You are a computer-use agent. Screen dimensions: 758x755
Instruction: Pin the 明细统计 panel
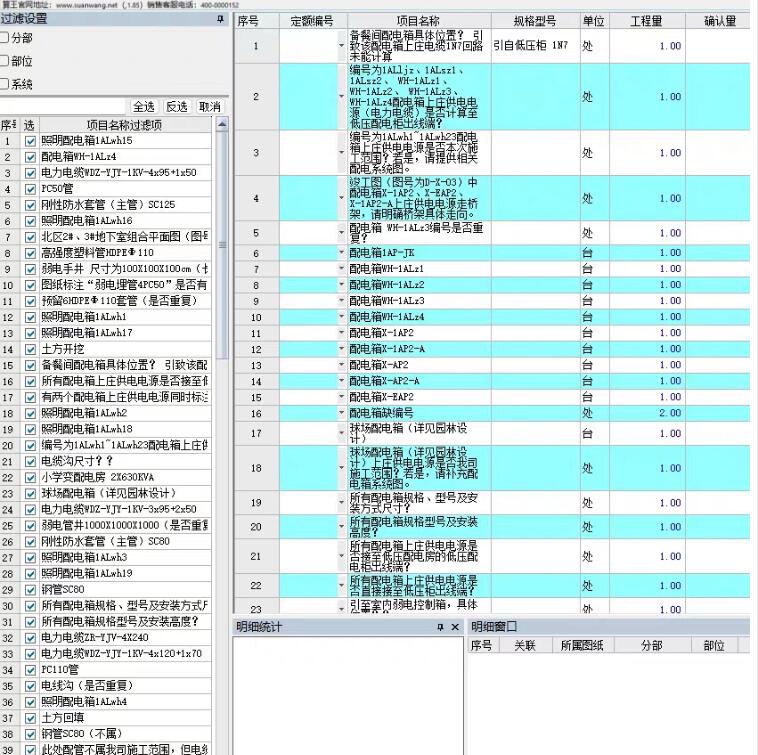click(x=440, y=627)
